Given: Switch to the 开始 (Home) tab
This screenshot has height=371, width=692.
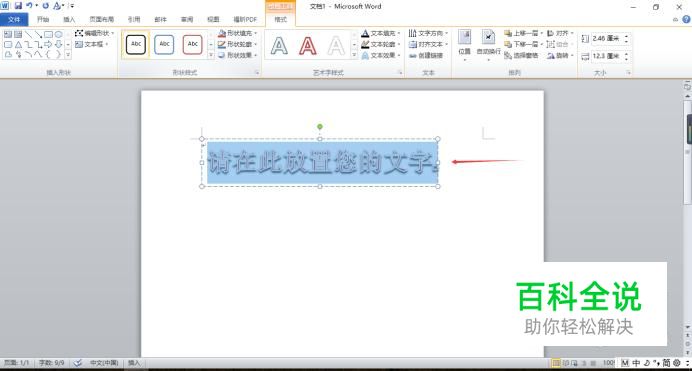Looking at the screenshot, I should [43, 19].
